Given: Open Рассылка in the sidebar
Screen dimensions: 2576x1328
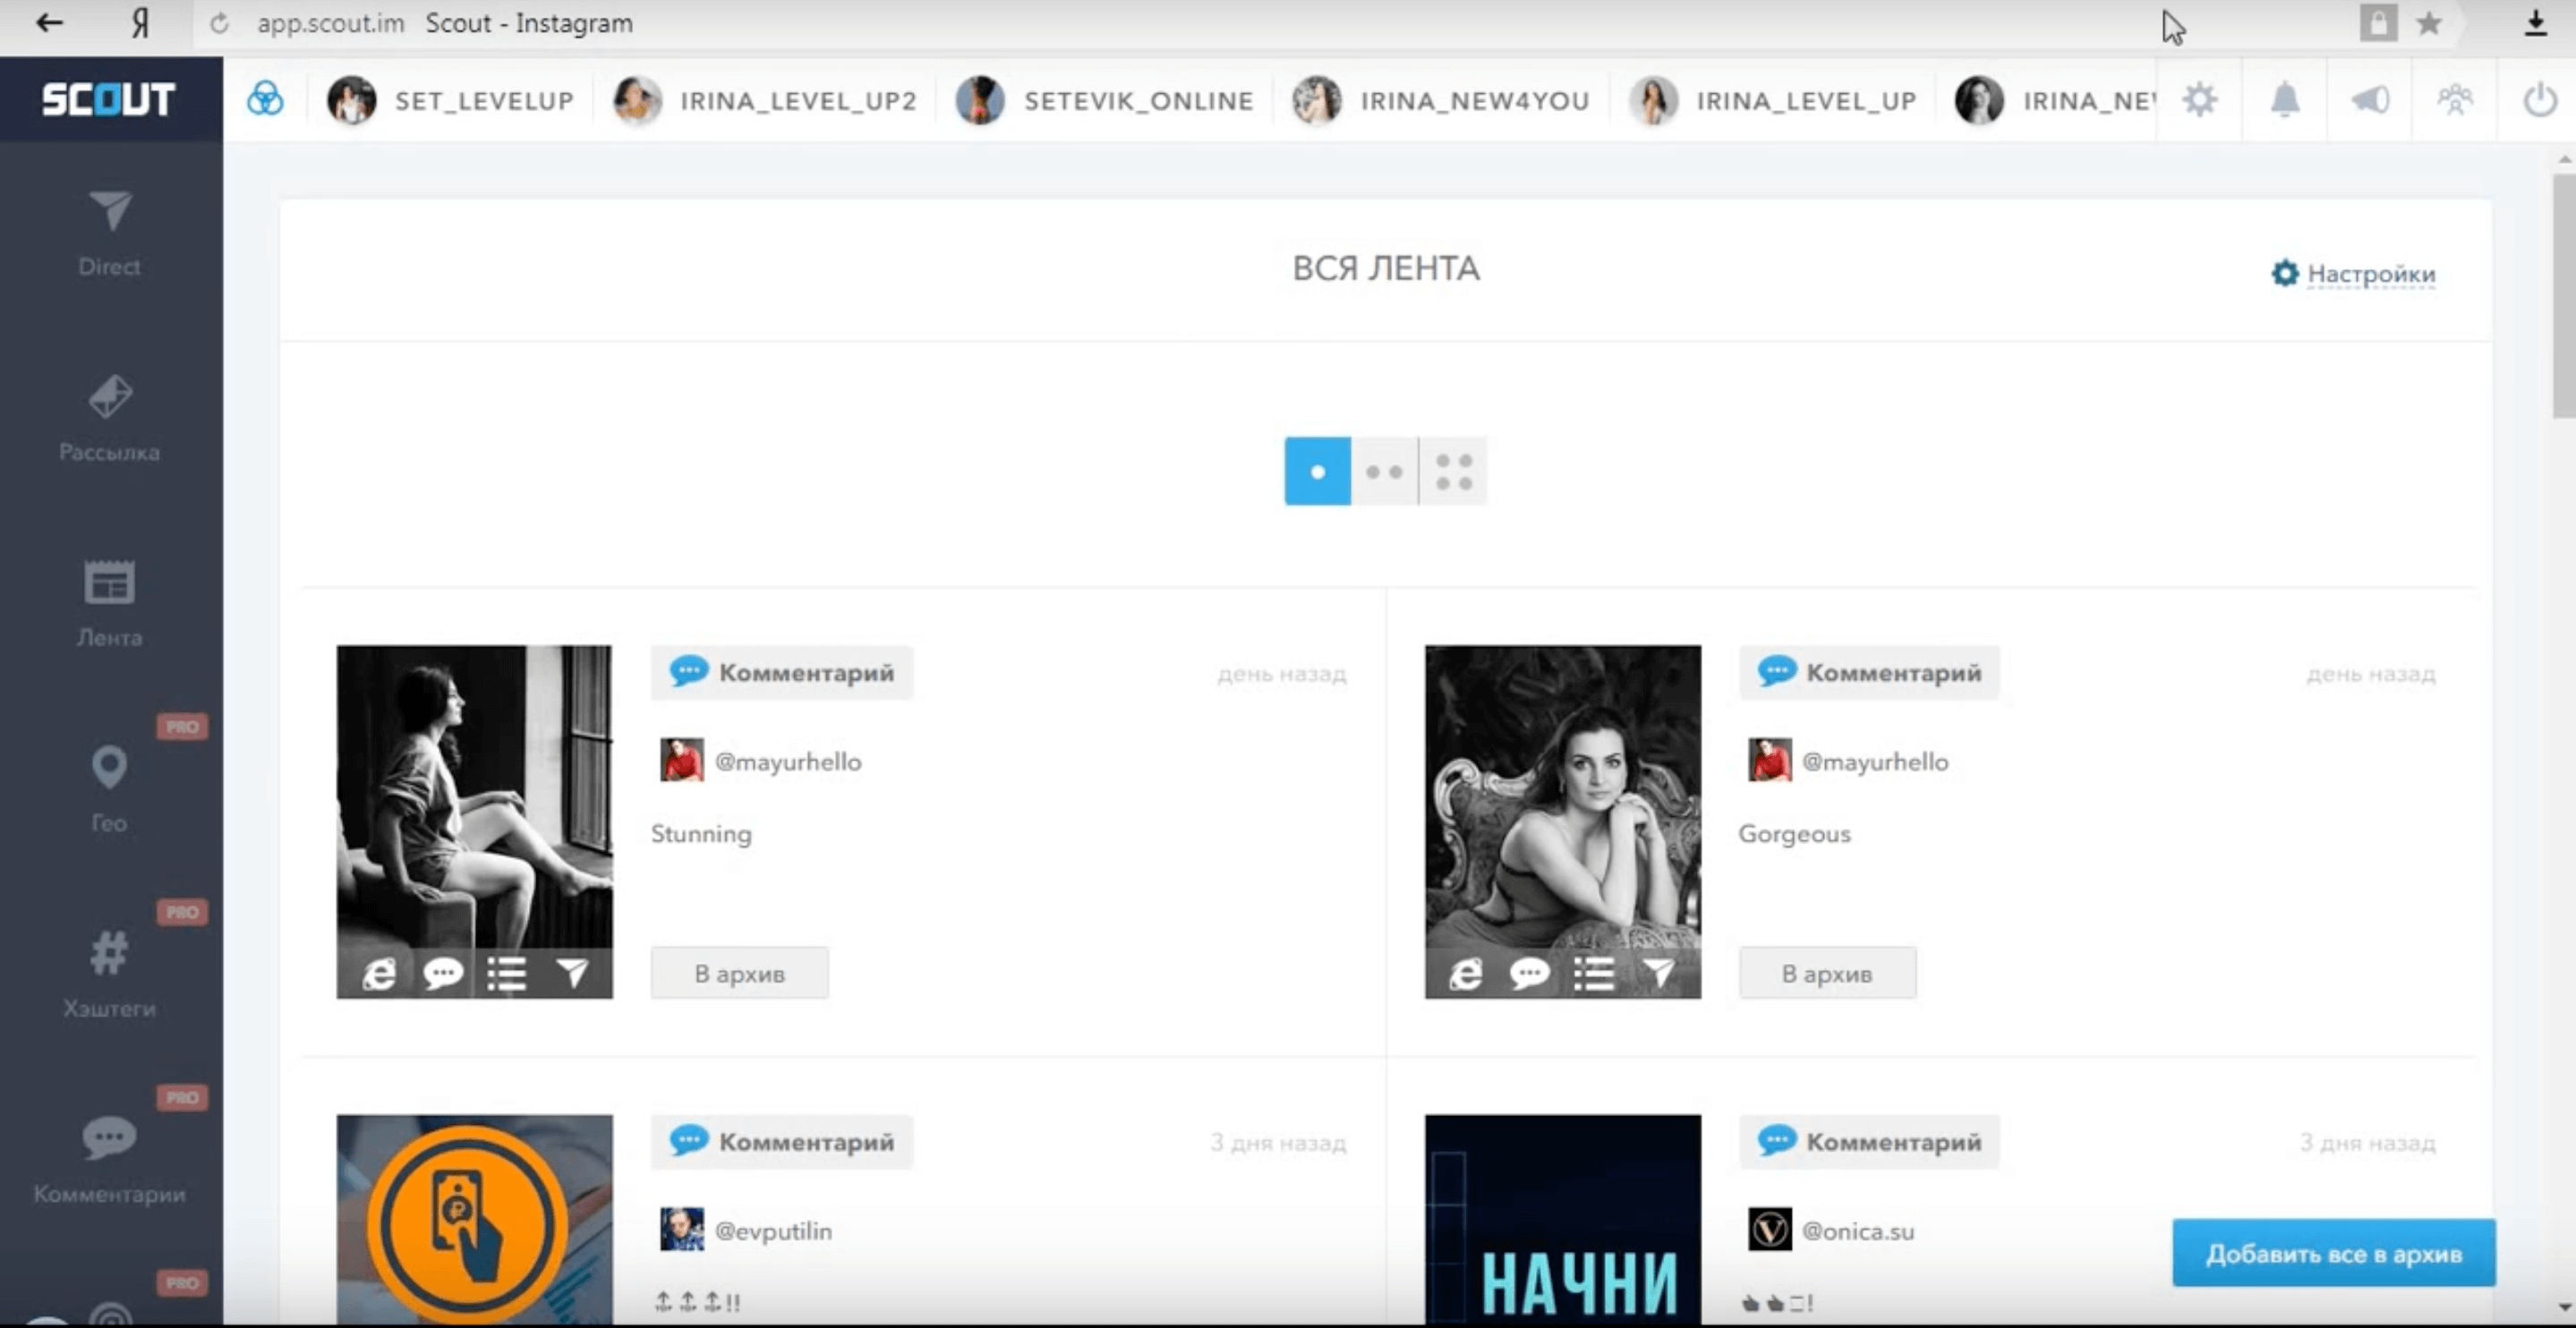Looking at the screenshot, I should (x=110, y=419).
